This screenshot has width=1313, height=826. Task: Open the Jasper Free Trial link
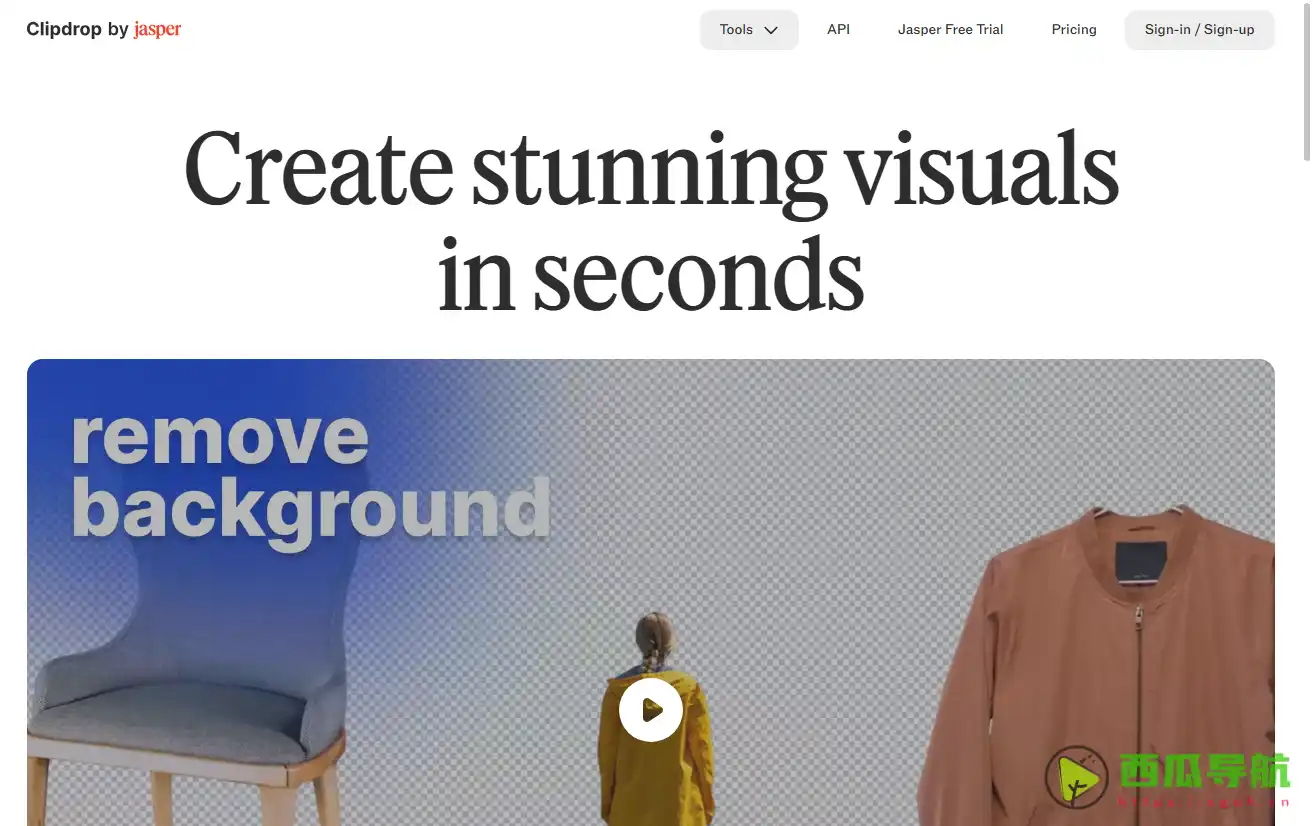point(950,30)
